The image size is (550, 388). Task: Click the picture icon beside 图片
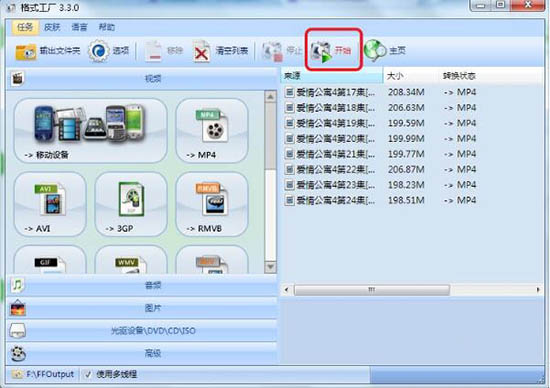pyautogui.click(x=18, y=308)
